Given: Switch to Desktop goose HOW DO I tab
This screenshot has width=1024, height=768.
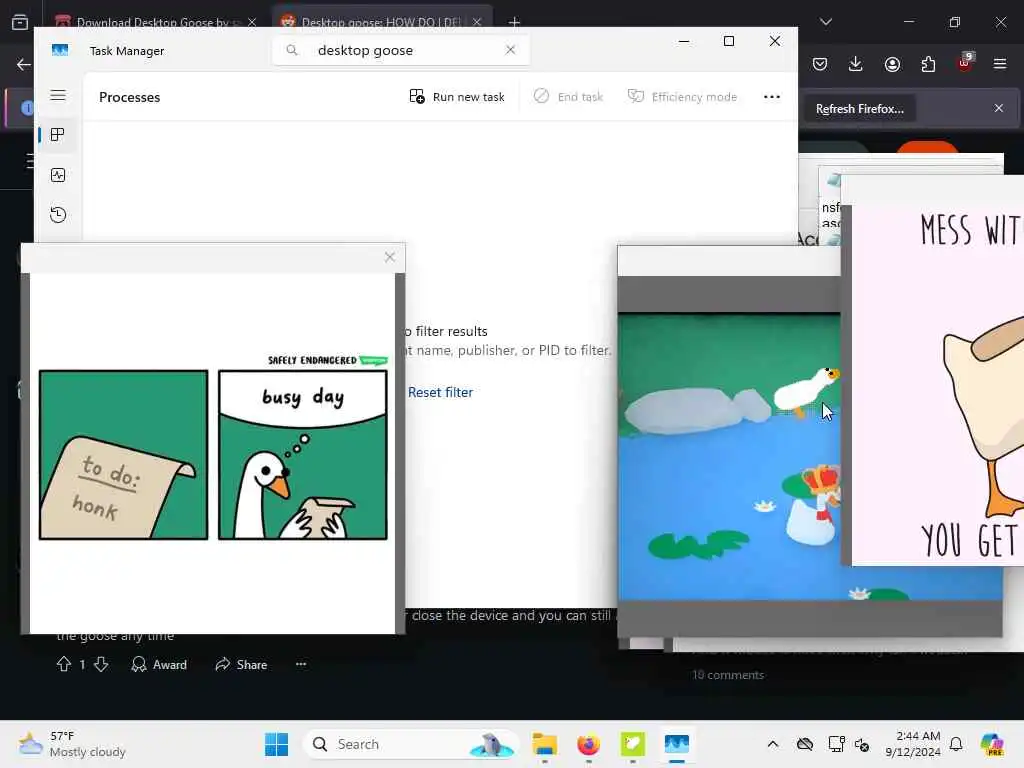Looking at the screenshot, I should point(382,22).
